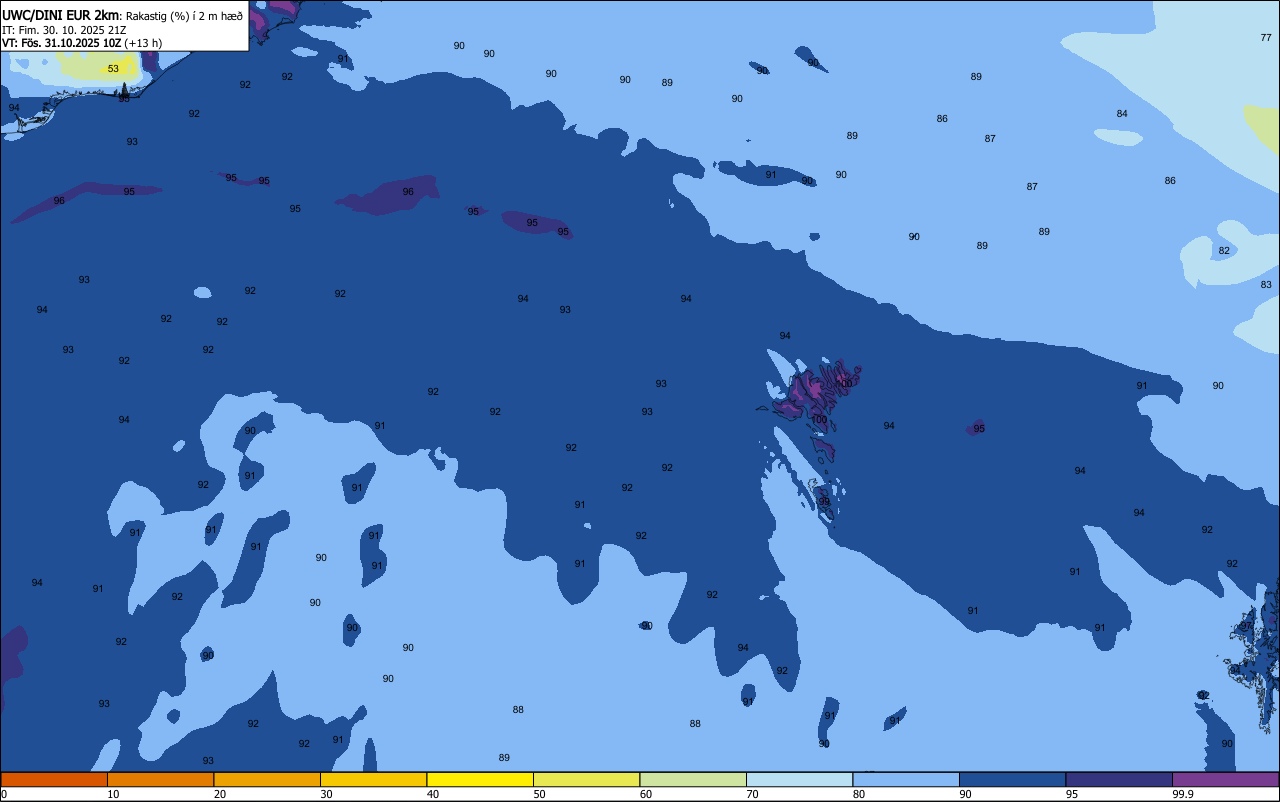Choose the dark blue 90–95 legend segment
Screen dimensions: 1280x802
pyautogui.click(x=1012, y=779)
